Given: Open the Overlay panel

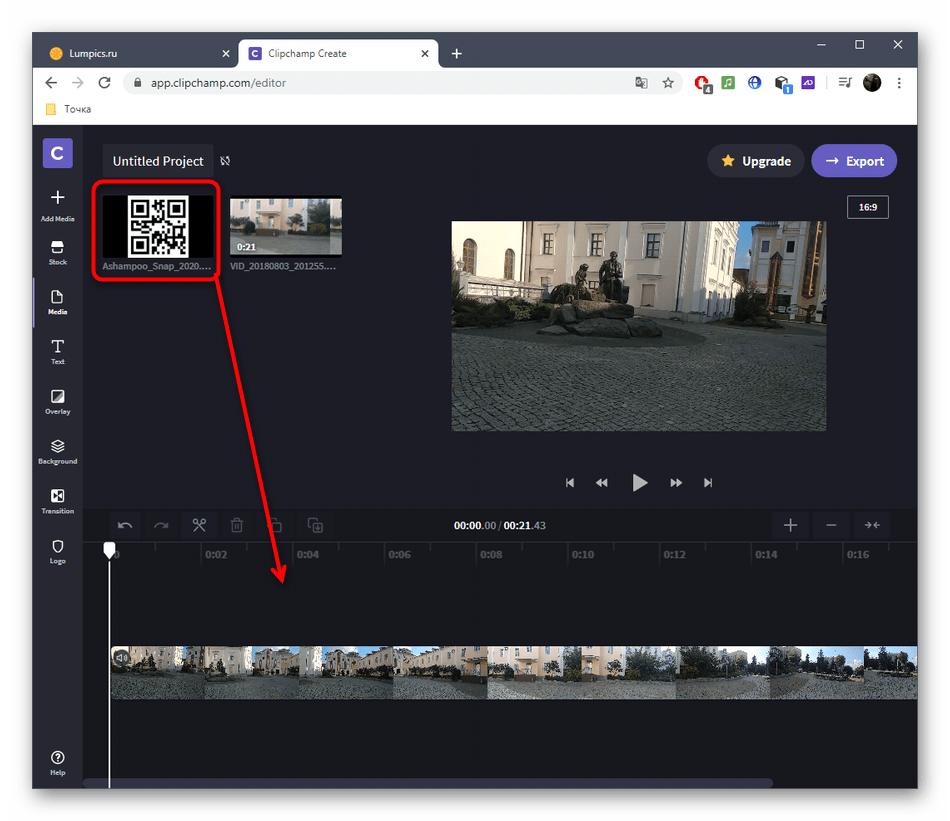Looking at the screenshot, I should [x=58, y=402].
